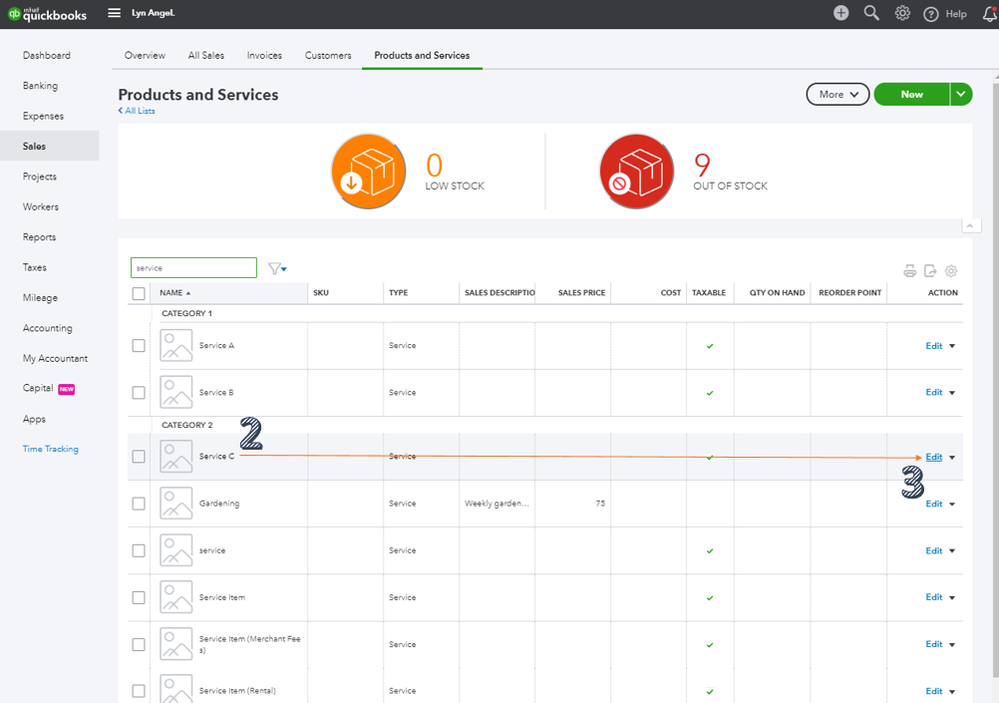Check Service Item (Rental) row checkbox
999x703 pixels.
pyautogui.click(x=138, y=691)
